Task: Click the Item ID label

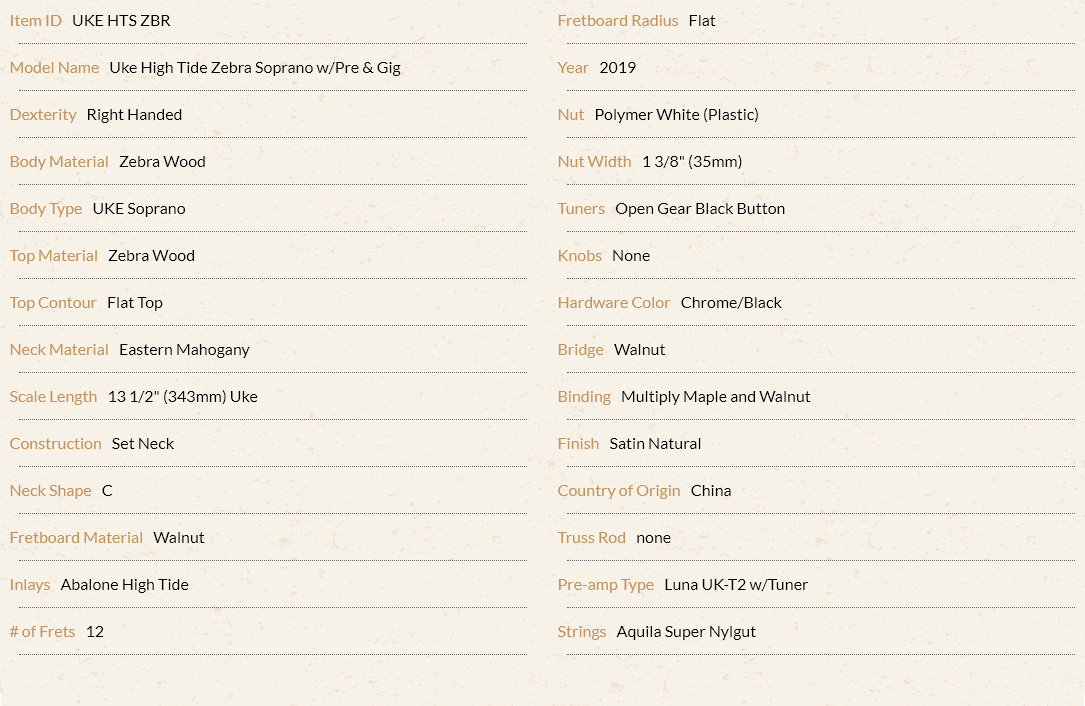Action: (x=36, y=21)
